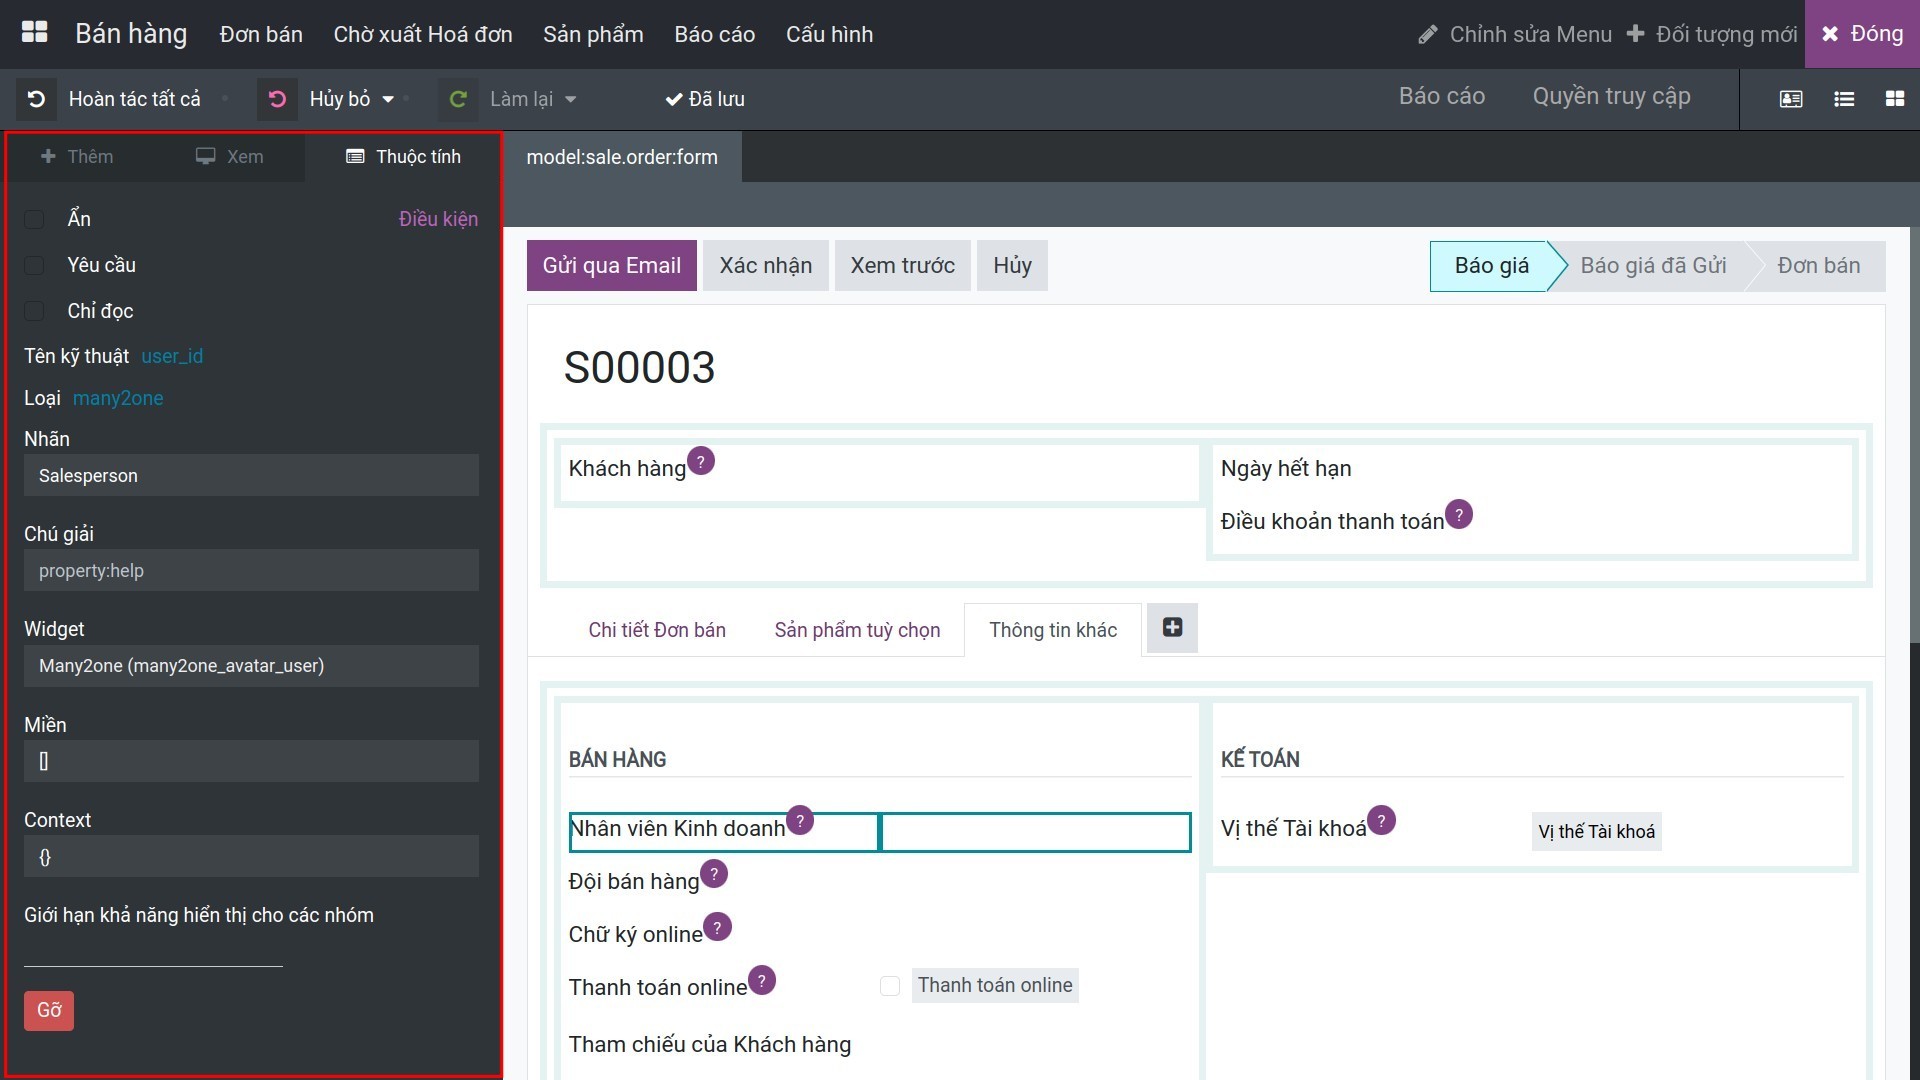Viewport: 1920px width, 1080px height.
Task: Click the Xác nhận button
Action: click(766, 265)
